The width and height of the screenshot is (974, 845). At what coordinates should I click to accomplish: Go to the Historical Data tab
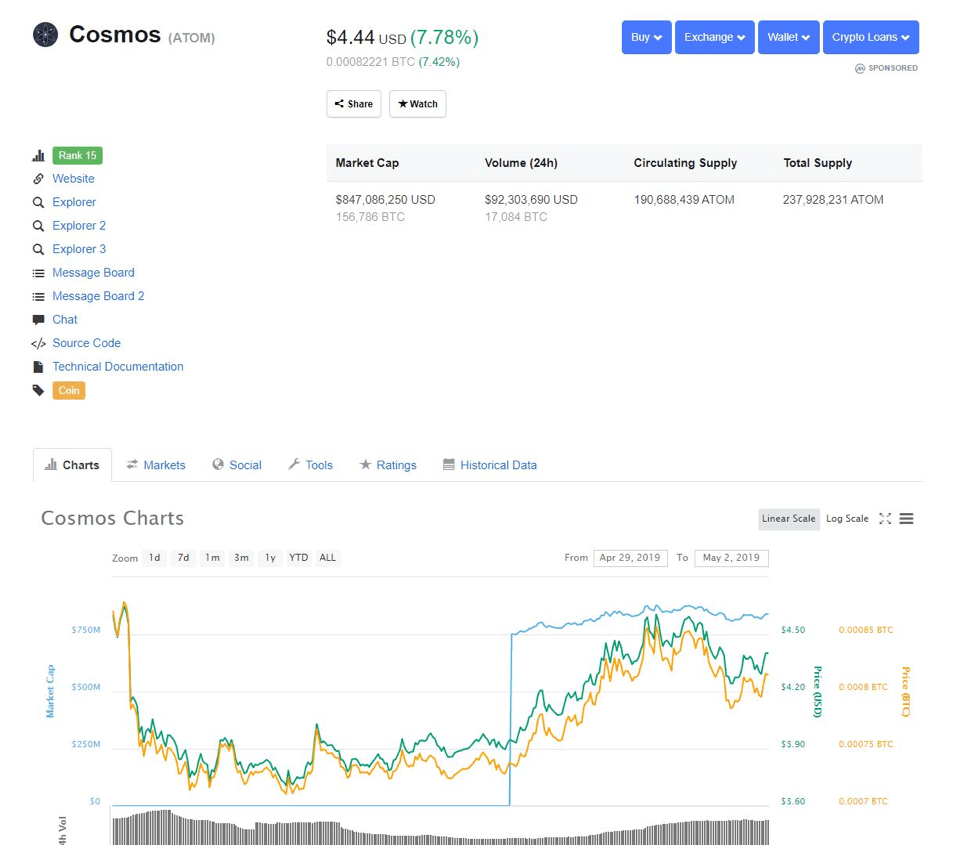pyautogui.click(x=490, y=465)
